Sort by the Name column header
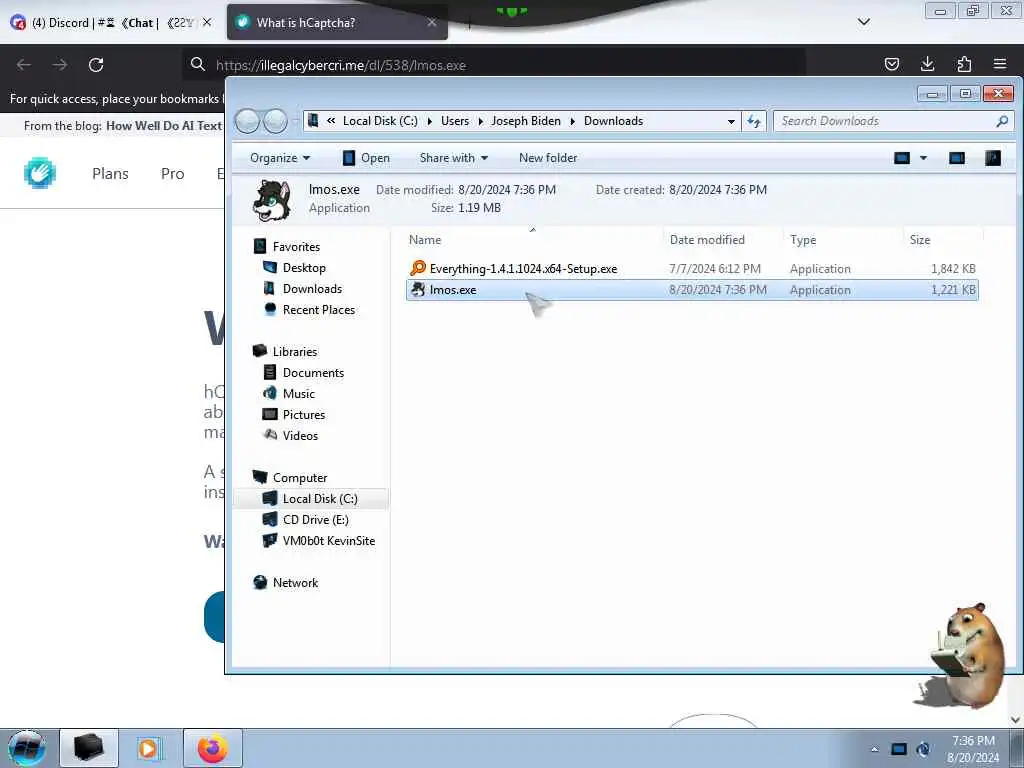Image resolution: width=1024 pixels, height=768 pixels. [425, 240]
